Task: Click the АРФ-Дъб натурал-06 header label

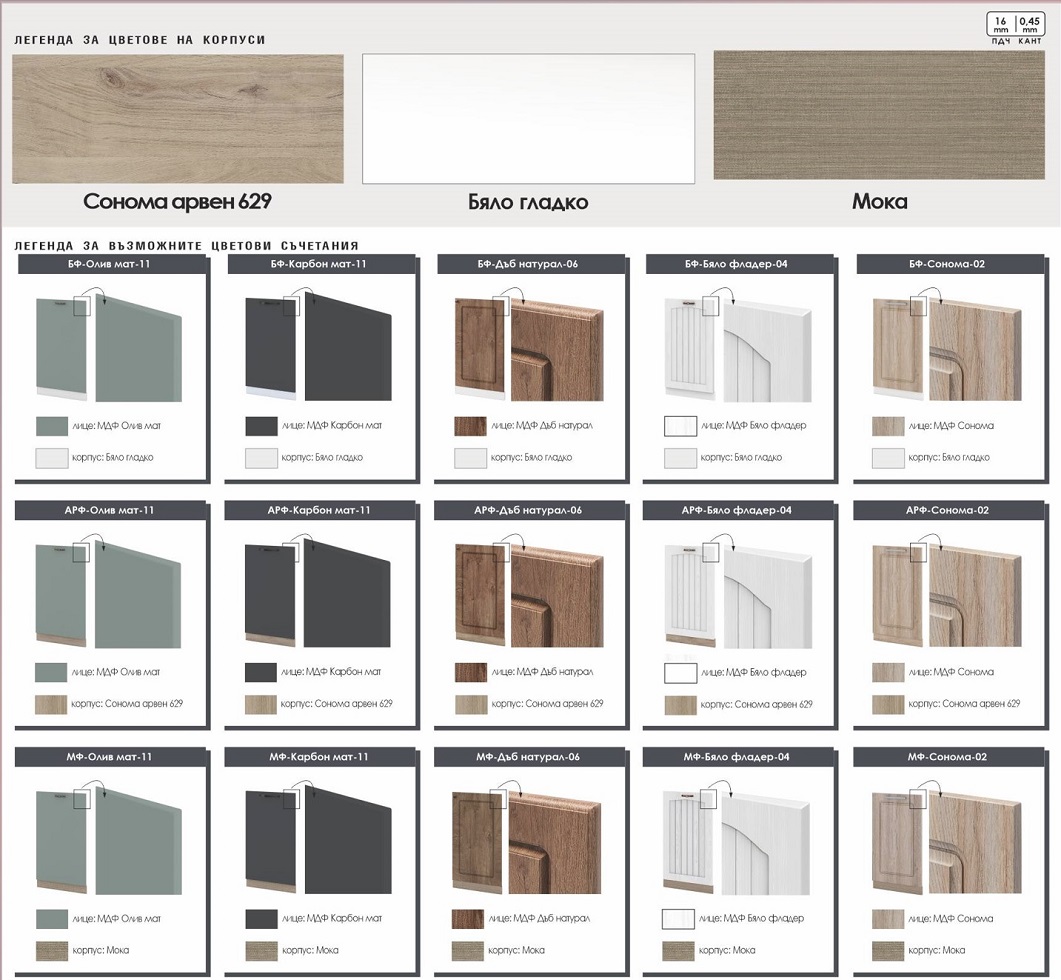Action: (x=529, y=510)
